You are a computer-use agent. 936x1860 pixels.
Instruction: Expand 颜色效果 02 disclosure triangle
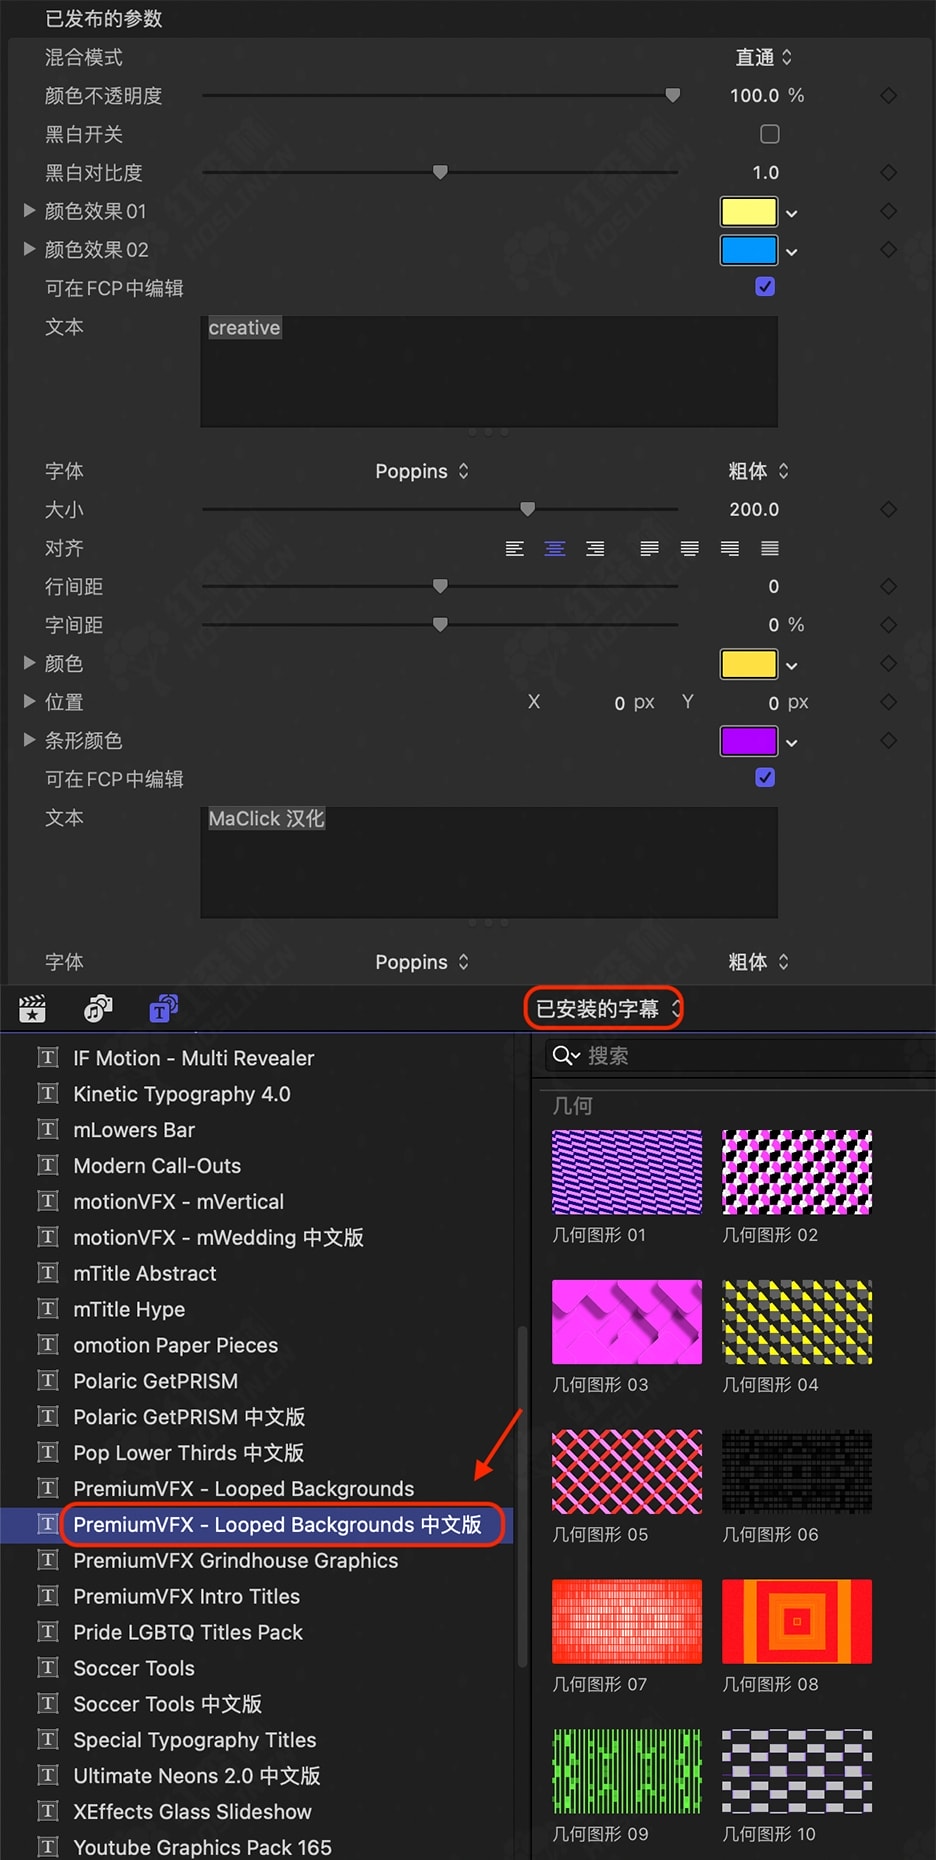tap(30, 249)
